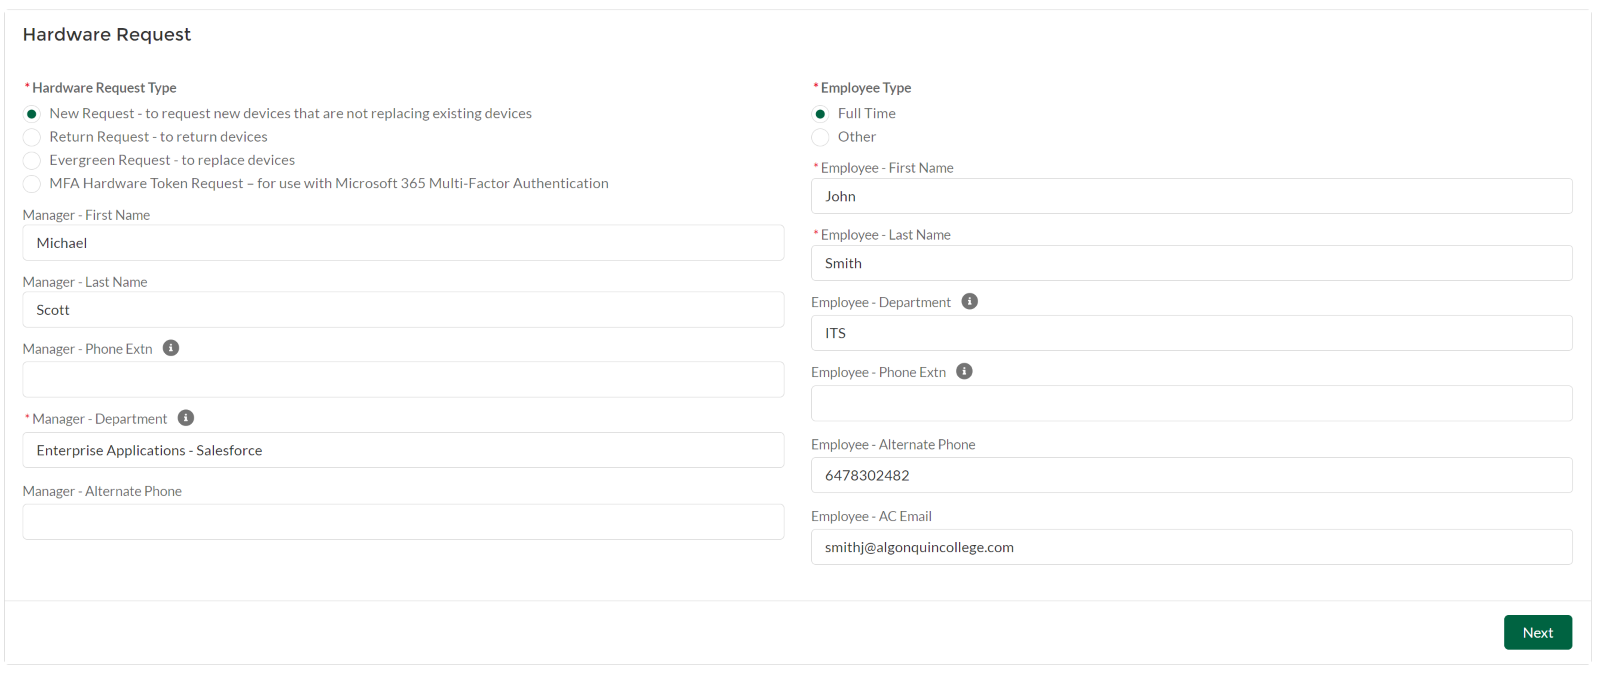Screen dimensions: 1600x673
Task: Focus the empty Manager - Phone Extn field
Action: click(x=403, y=380)
